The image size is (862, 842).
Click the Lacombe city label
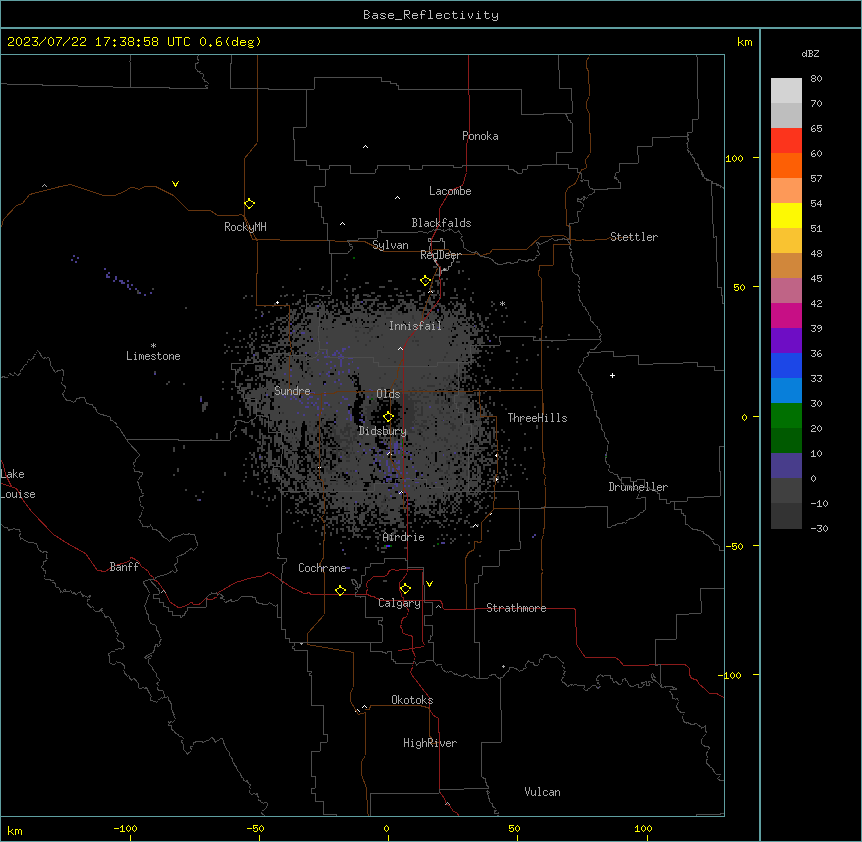coord(450,191)
